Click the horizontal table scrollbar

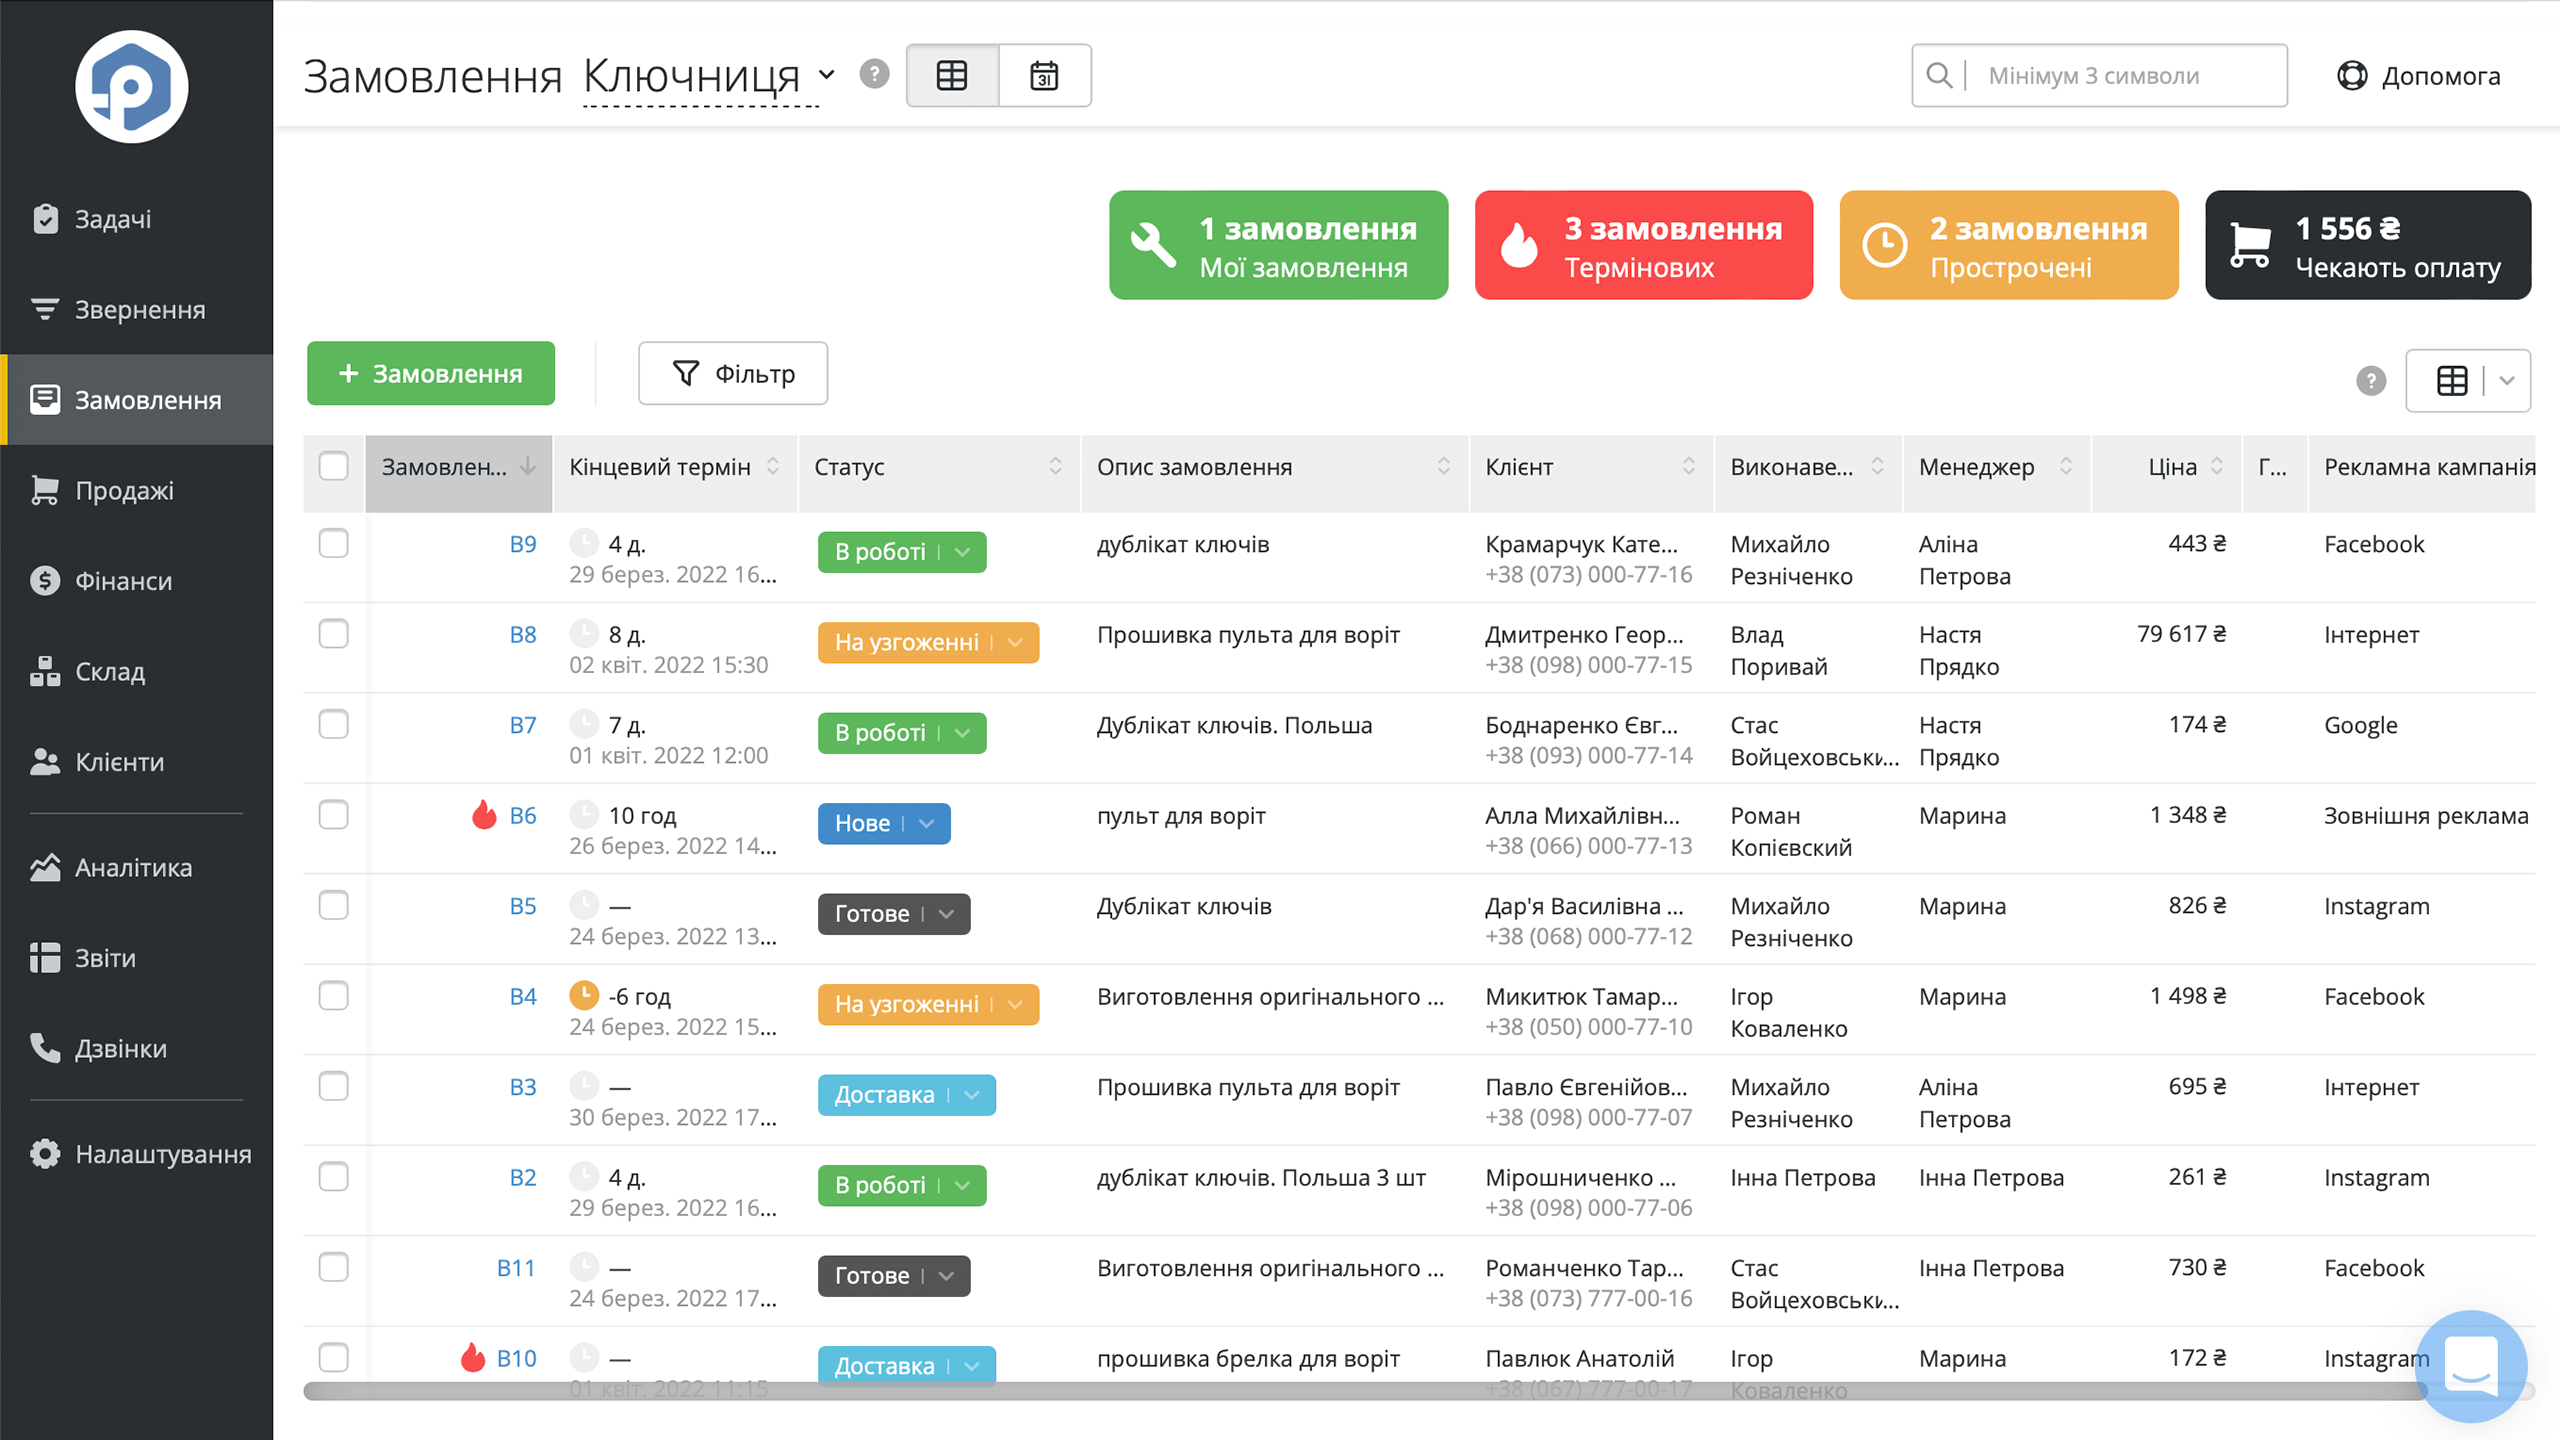click(1365, 1391)
